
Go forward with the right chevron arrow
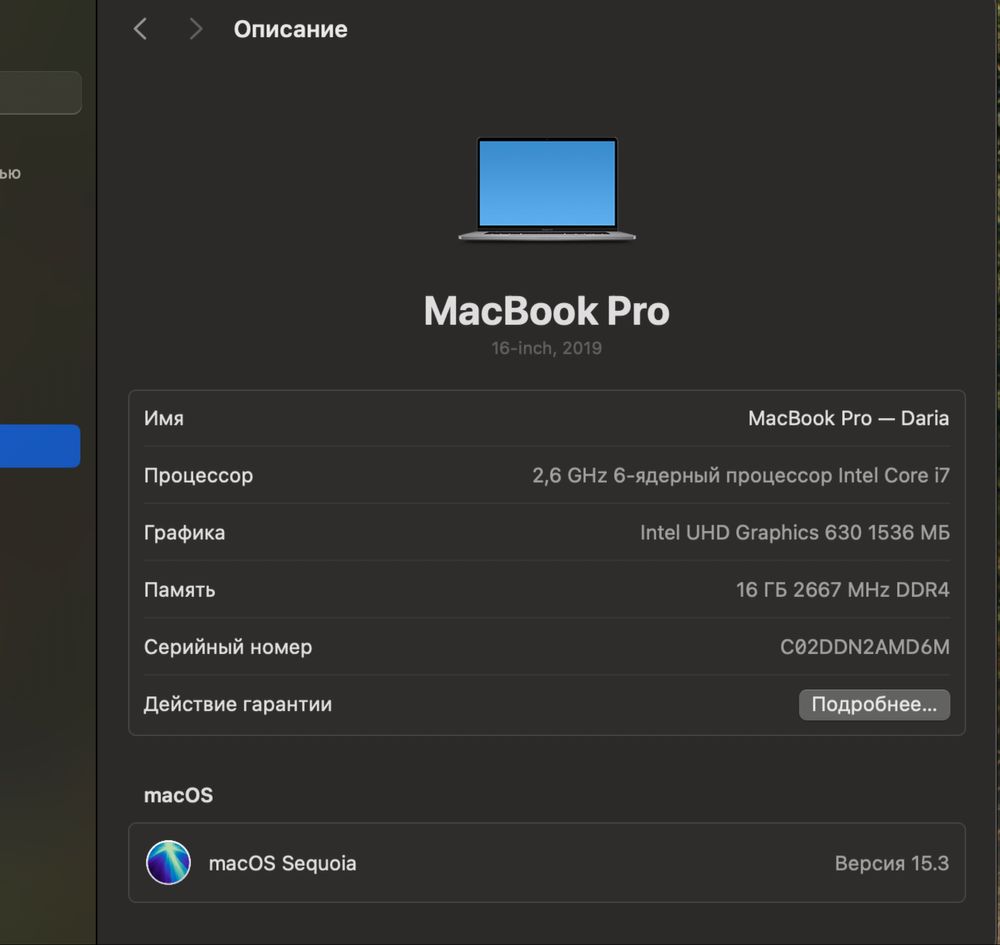pyautogui.click(x=196, y=29)
